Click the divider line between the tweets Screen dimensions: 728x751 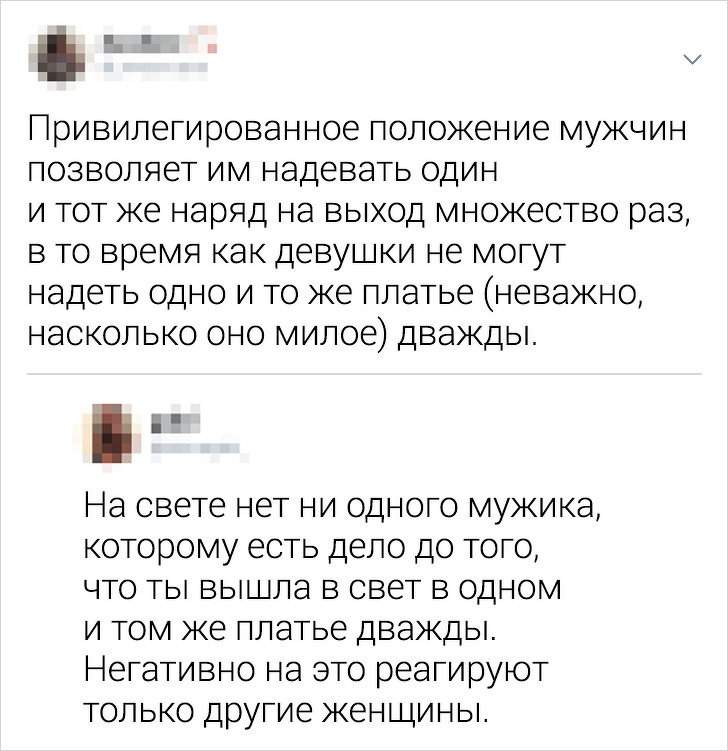(x=364, y=374)
